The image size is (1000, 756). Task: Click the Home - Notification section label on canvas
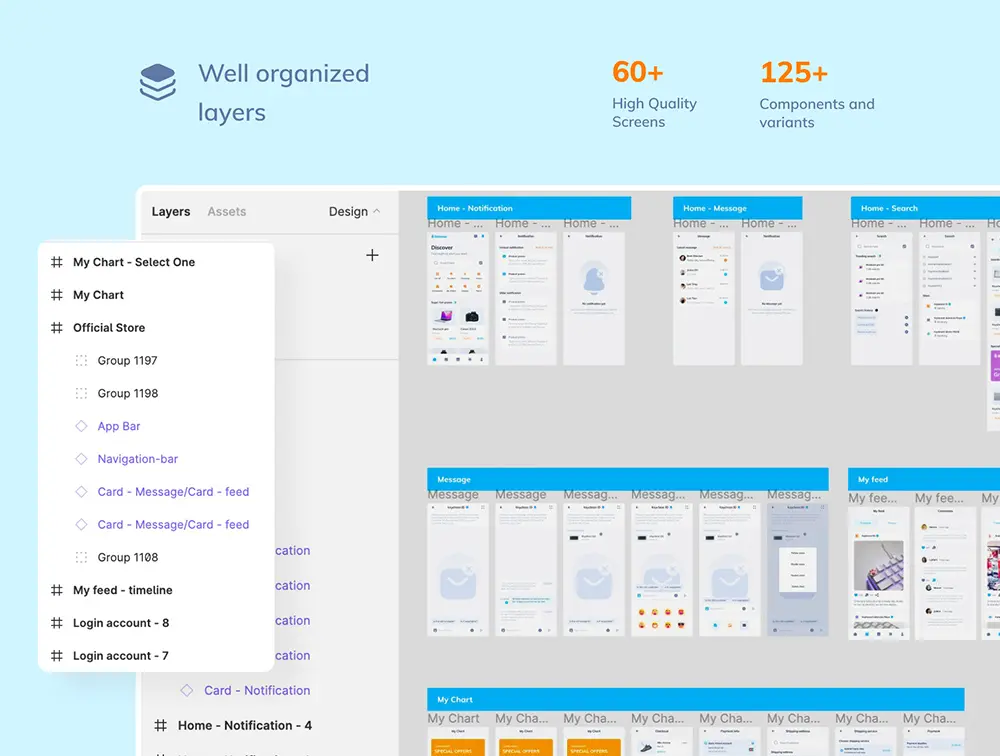pyautogui.click(x=475, y=208)
